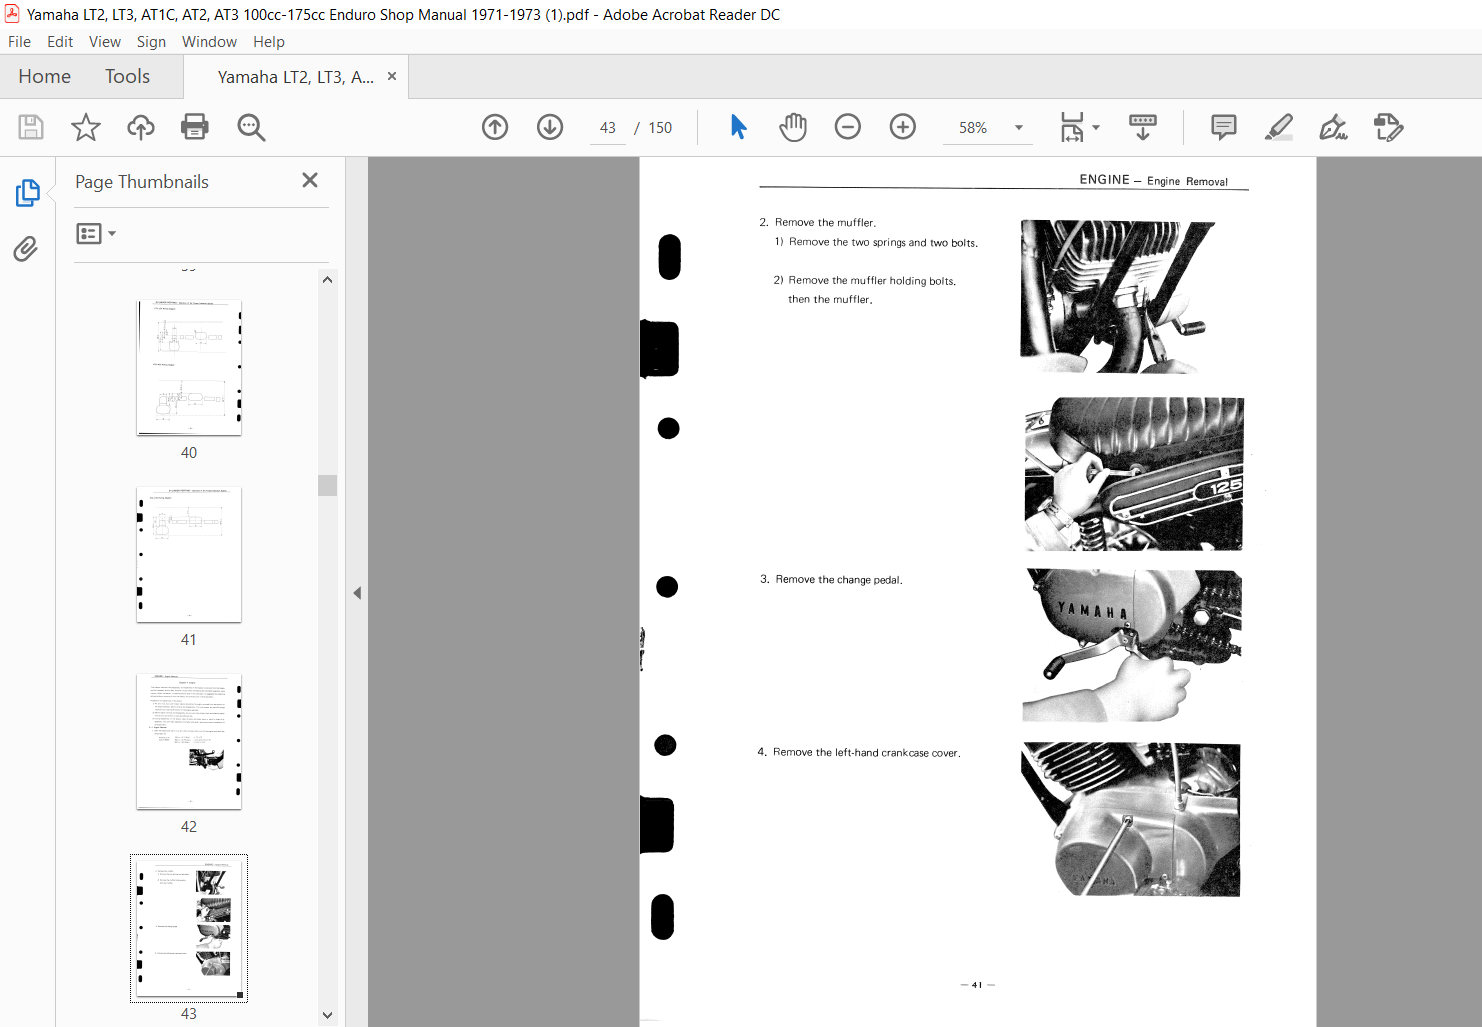Click the Save file icon
This screenshot has width=1482, height=1027.
coord(31,127)
